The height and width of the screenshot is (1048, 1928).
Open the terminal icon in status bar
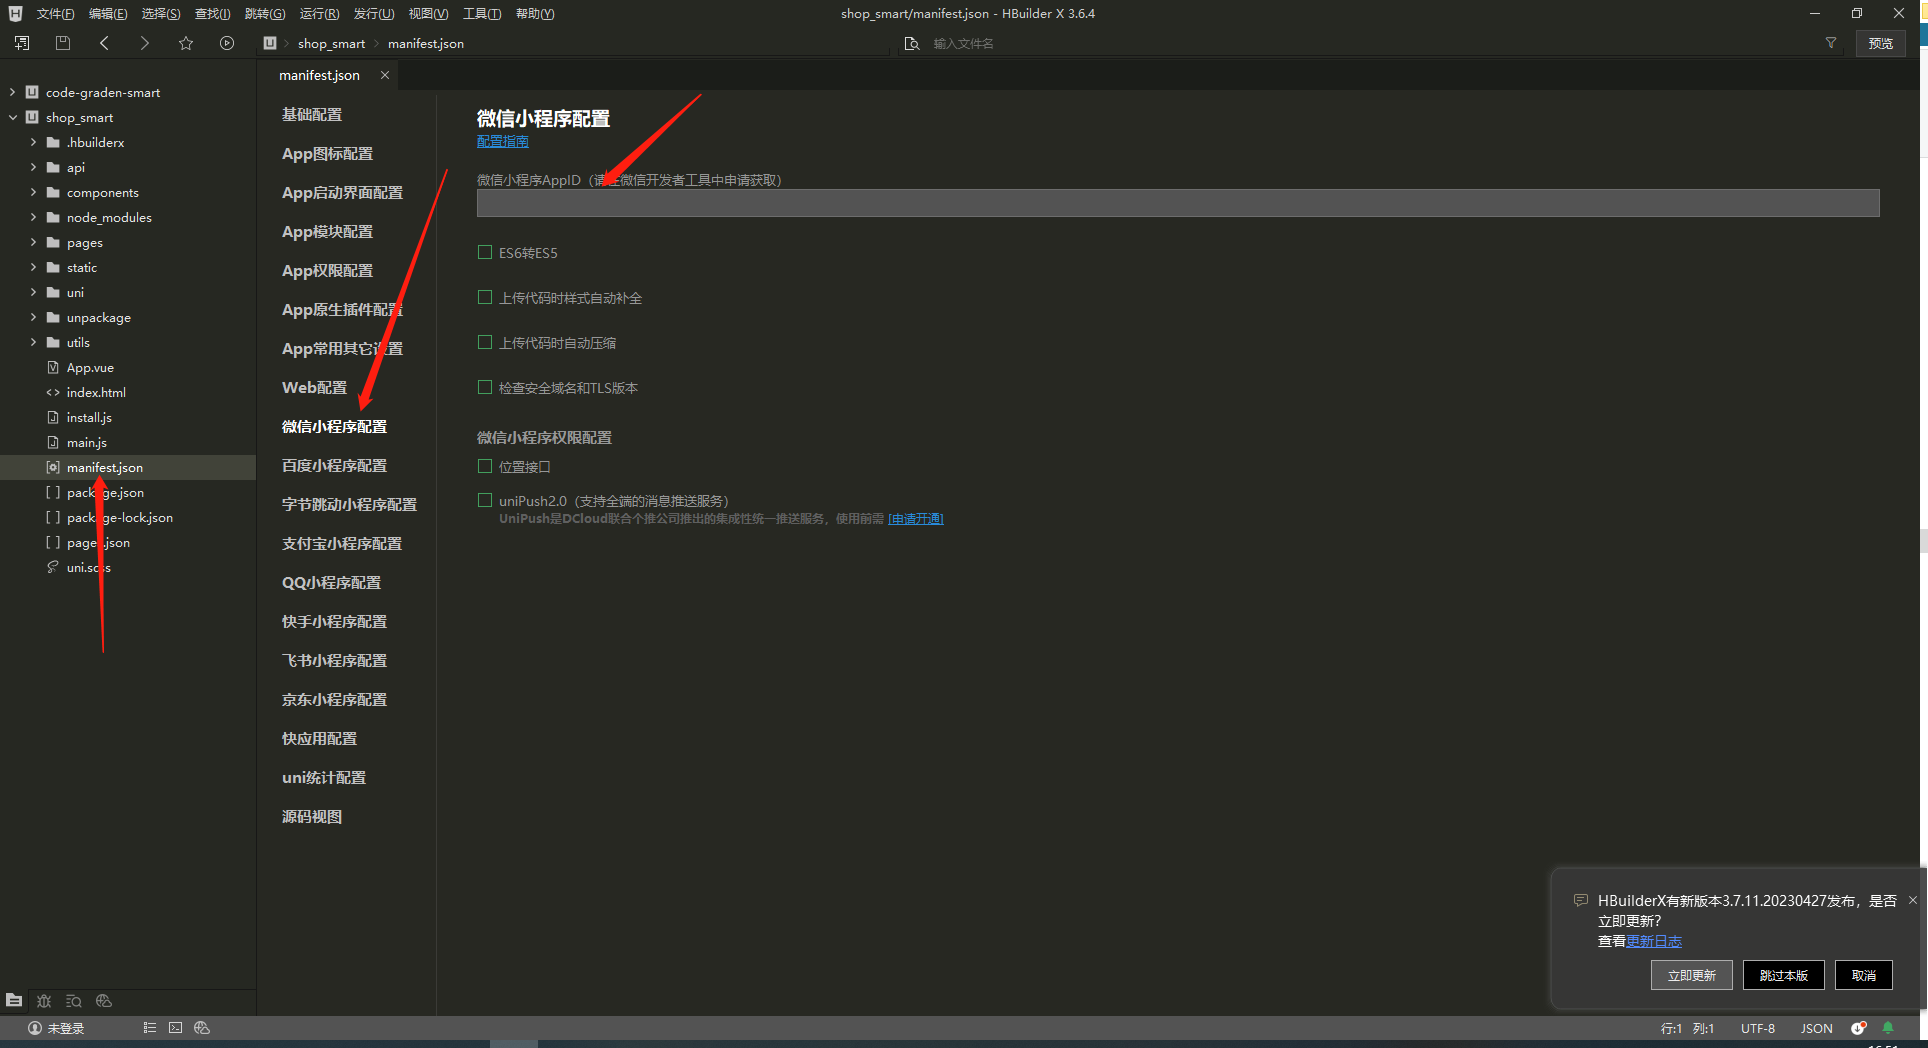(176, 1028)
